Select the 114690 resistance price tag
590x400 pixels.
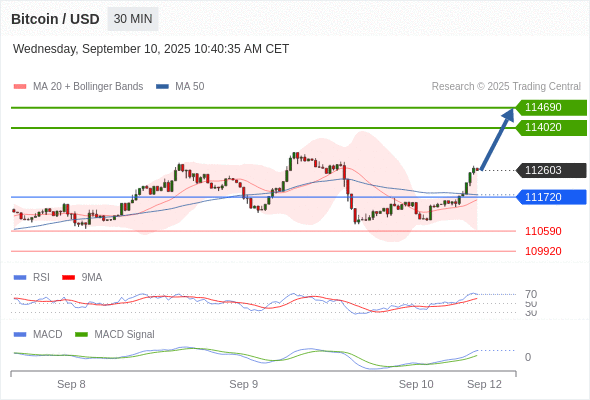pos(551,108)
